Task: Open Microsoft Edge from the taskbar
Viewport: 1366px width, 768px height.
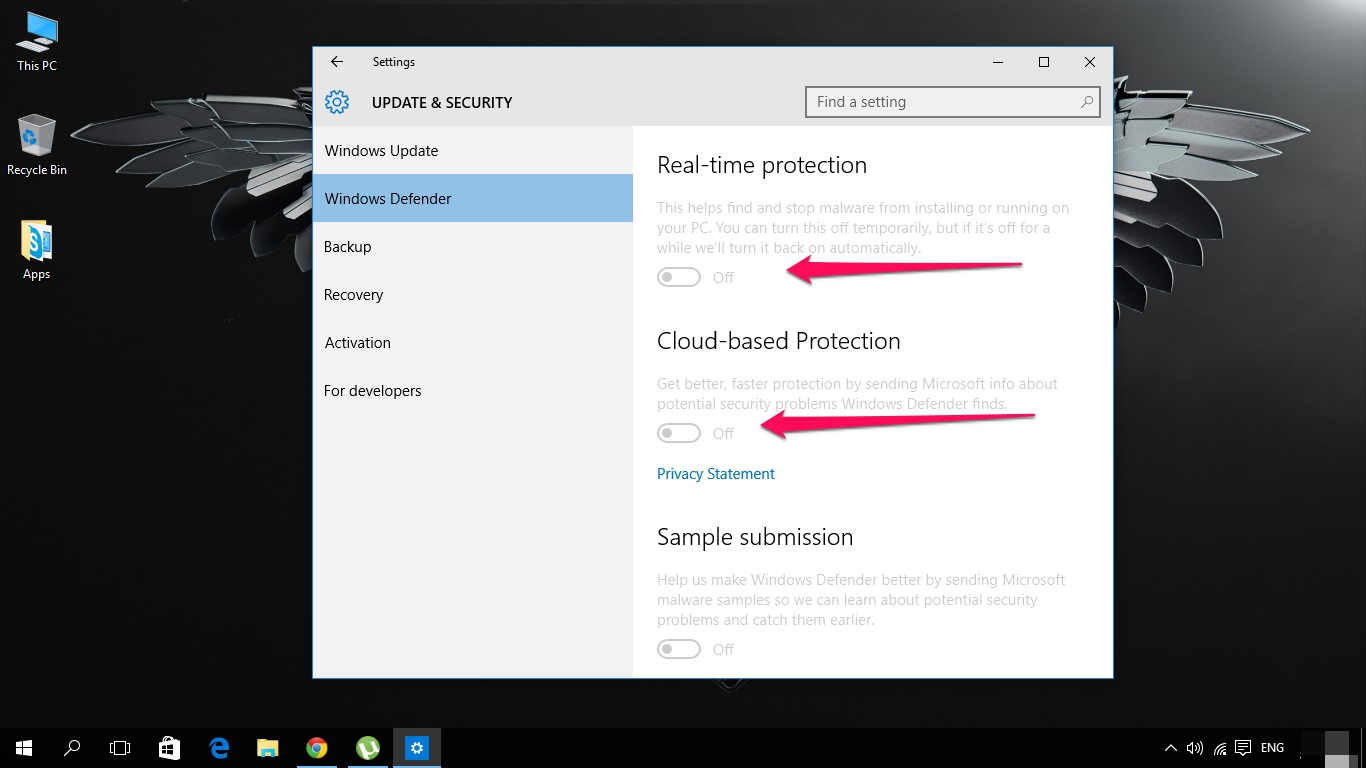Action: click(x=218, y=747)
